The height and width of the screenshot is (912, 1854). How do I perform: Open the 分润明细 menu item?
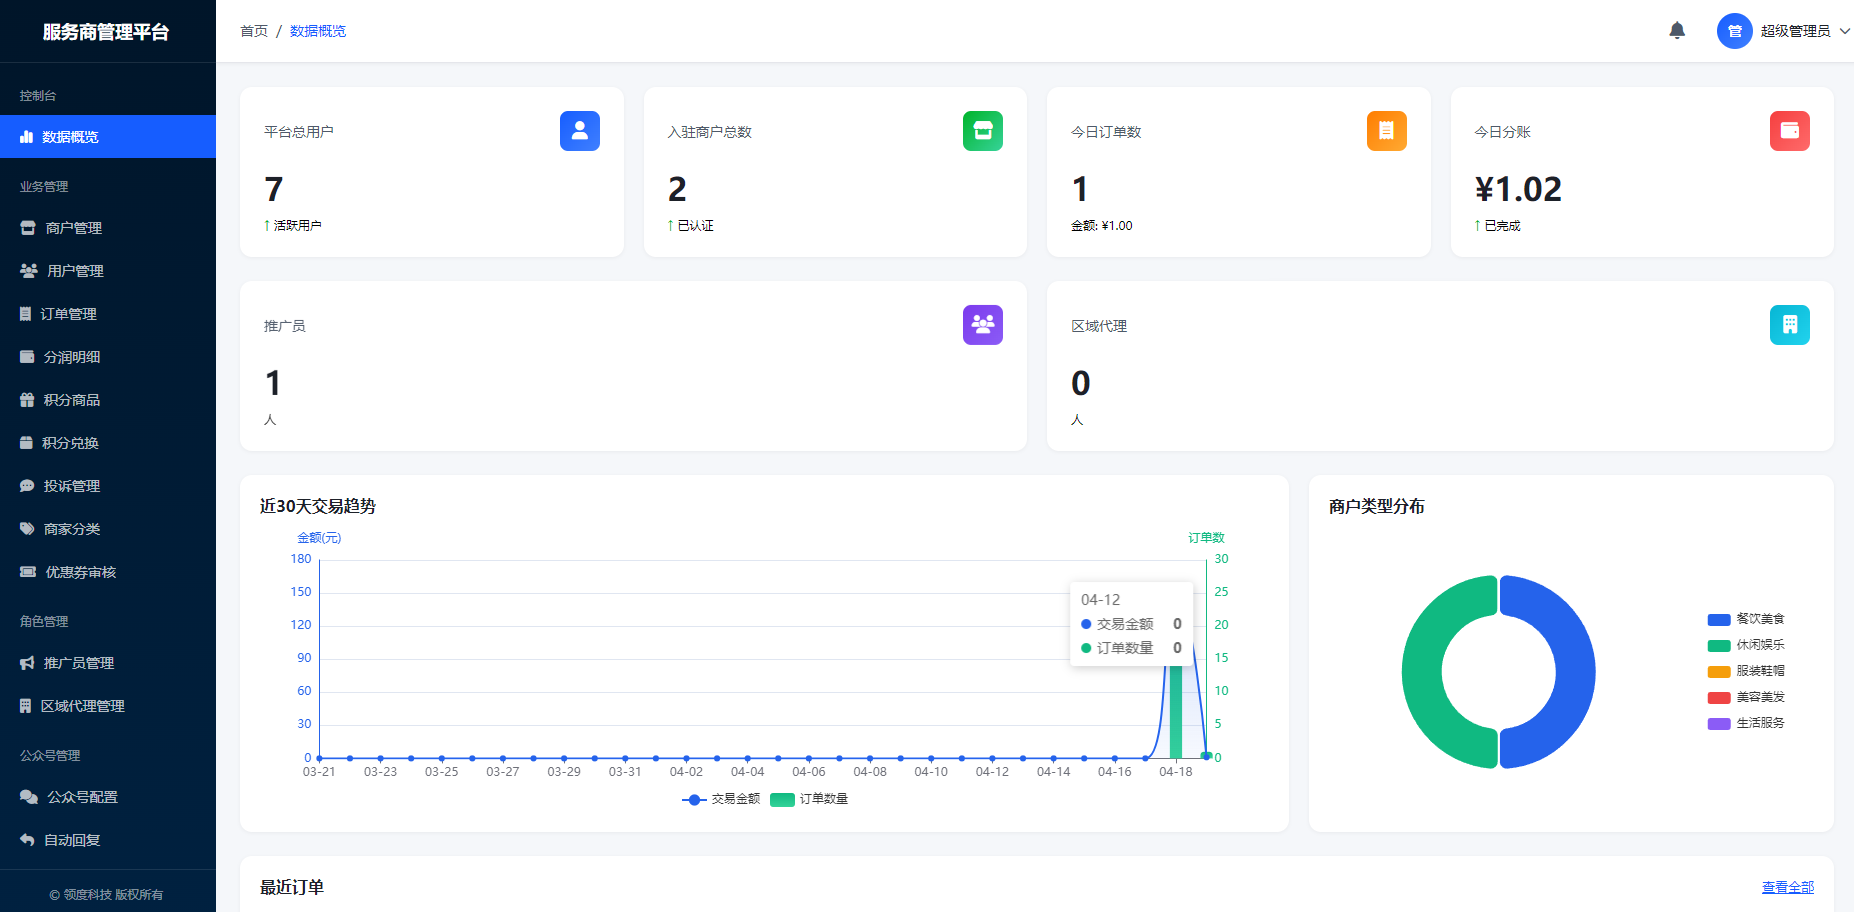108,357
